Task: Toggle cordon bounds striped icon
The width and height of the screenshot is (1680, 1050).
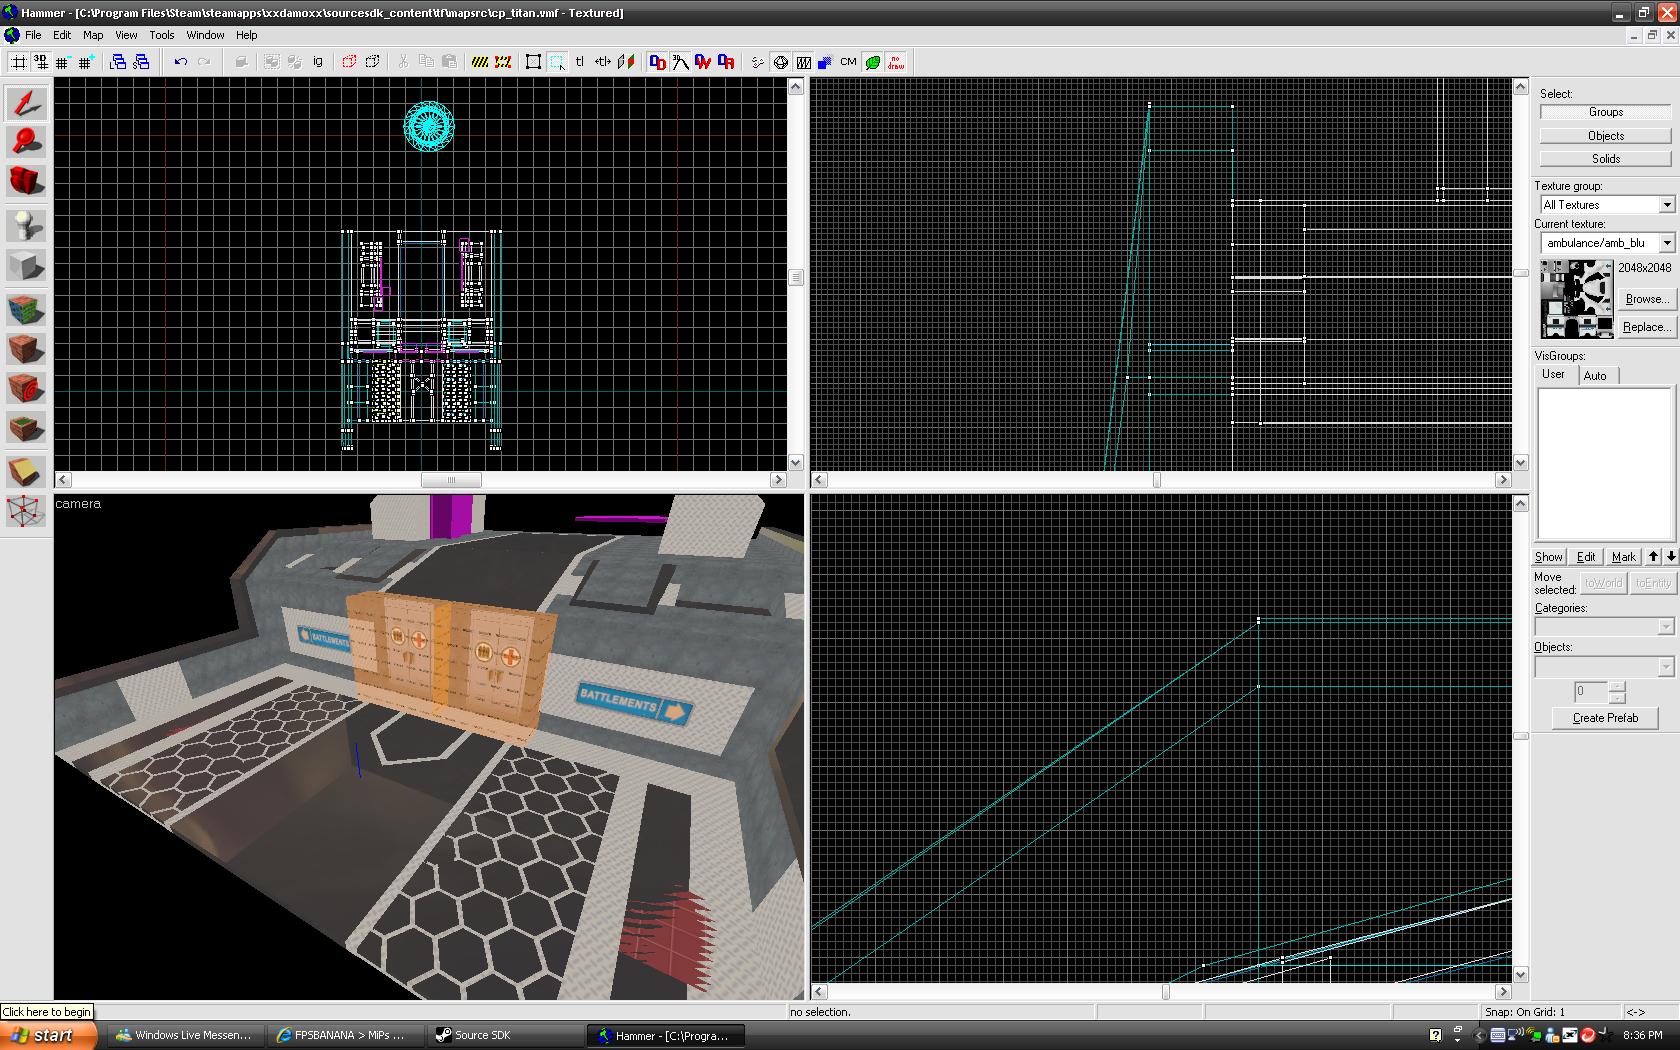Action: (480, 62)
